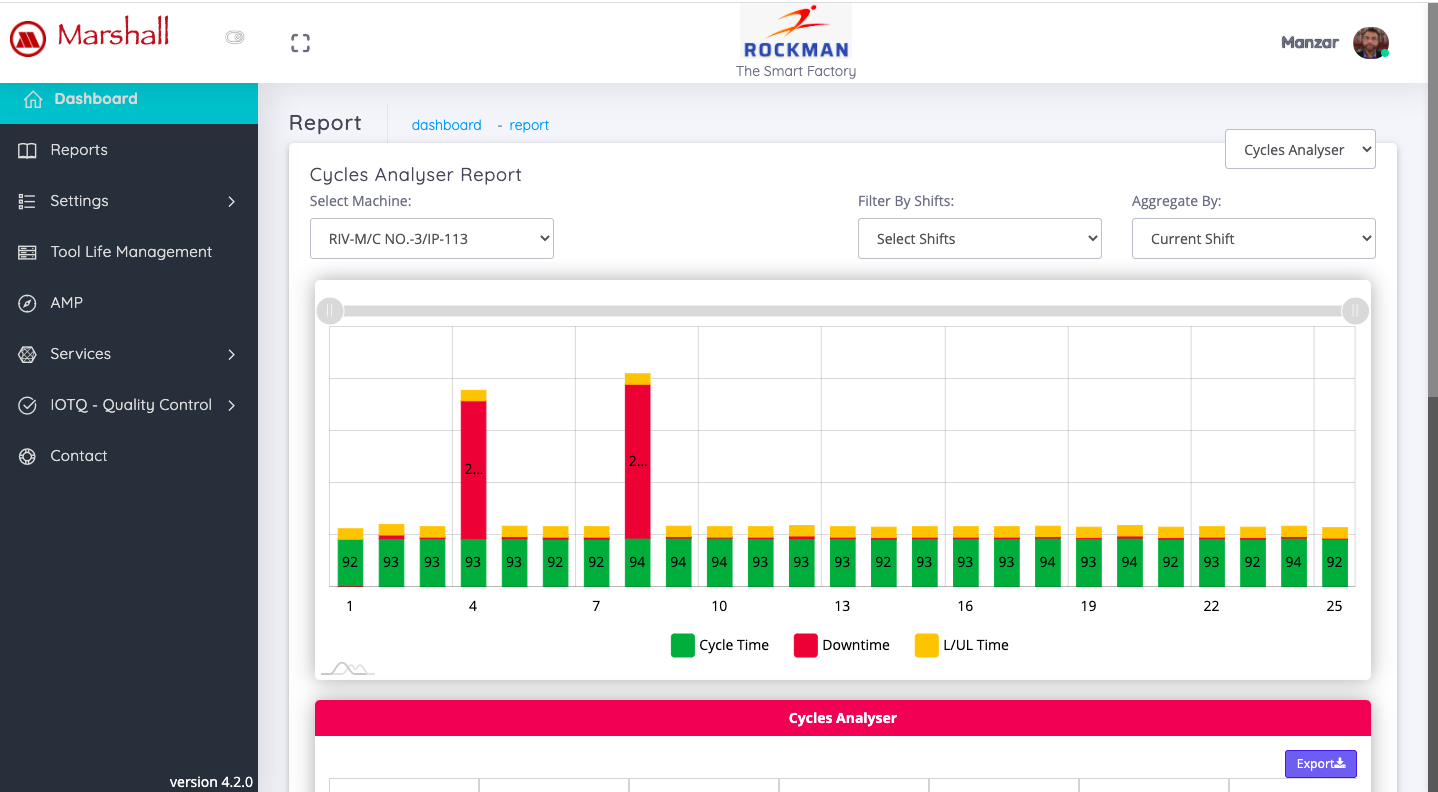Follow the dashboard breadcrumb link
This screenshot has width=1438, height=792.
coord(446,125)
